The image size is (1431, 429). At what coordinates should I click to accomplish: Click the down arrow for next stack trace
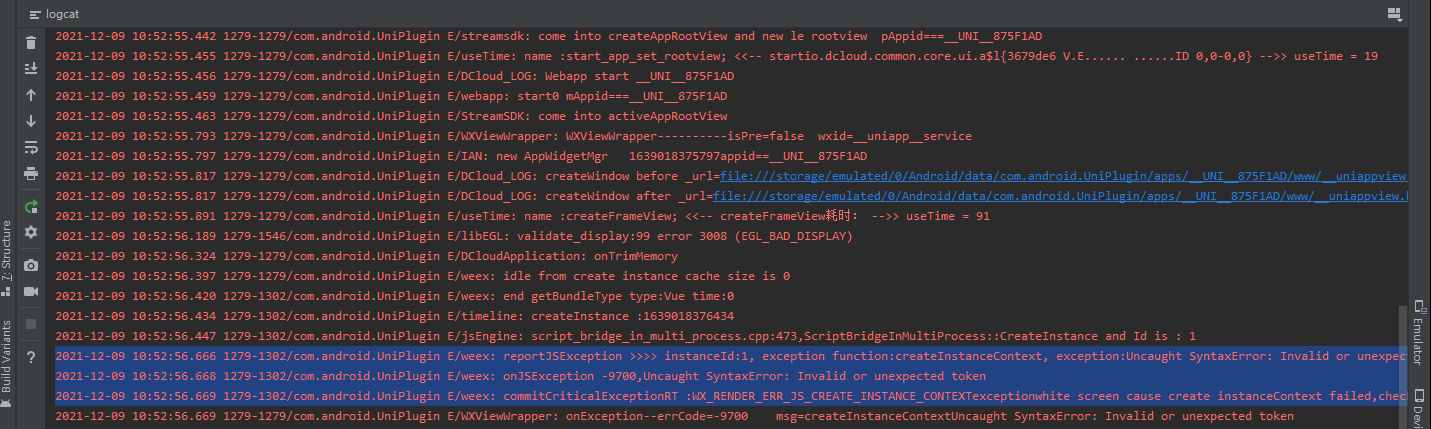31,121
